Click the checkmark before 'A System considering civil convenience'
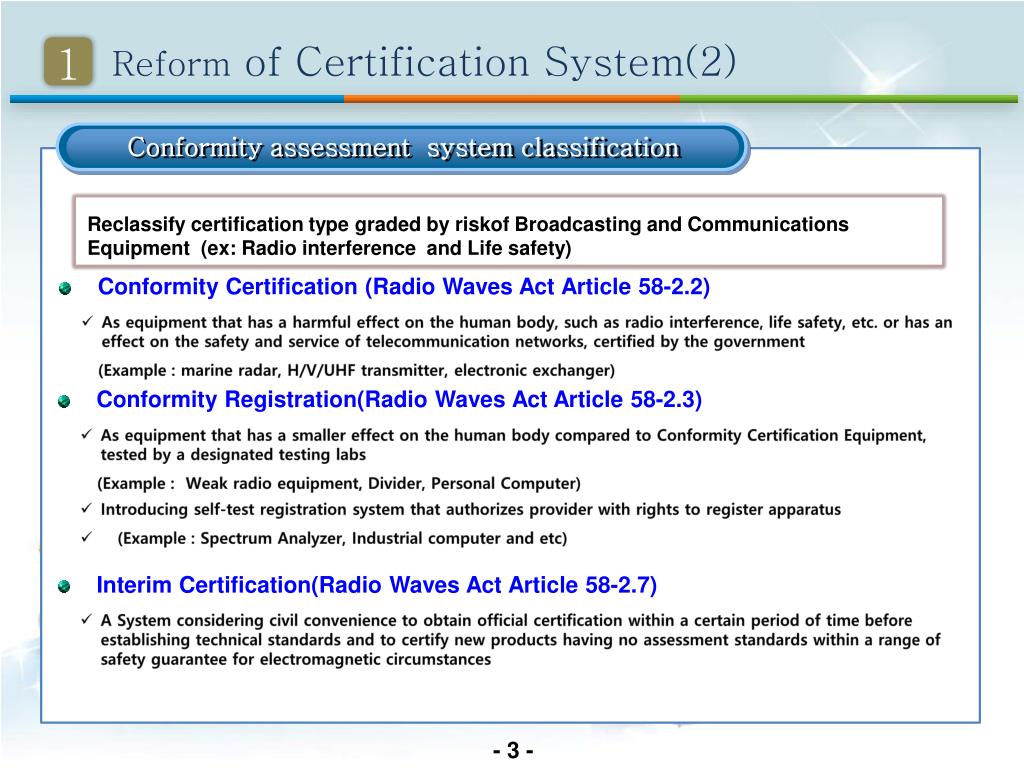Screen dimensions: 1024x768 click(x=87, y=619)
